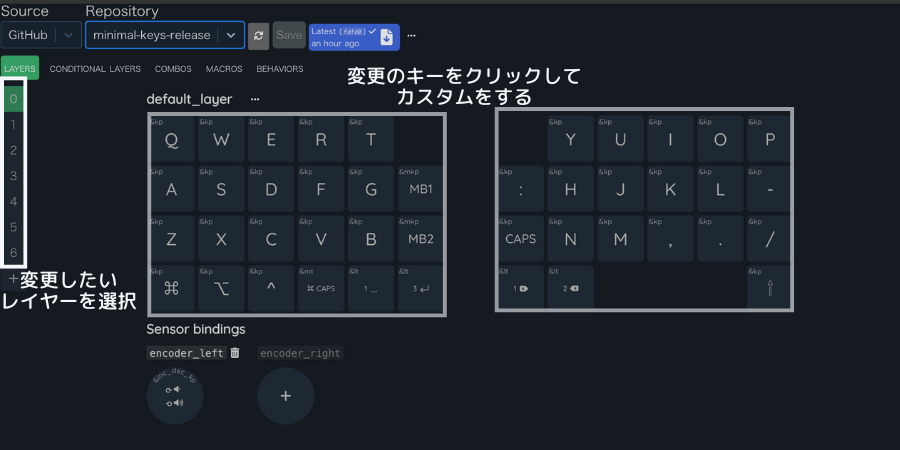Click the Shift arrow key on right half
Image resolution: width=900 pixels, height=450 pixels.
pos(770,288)
